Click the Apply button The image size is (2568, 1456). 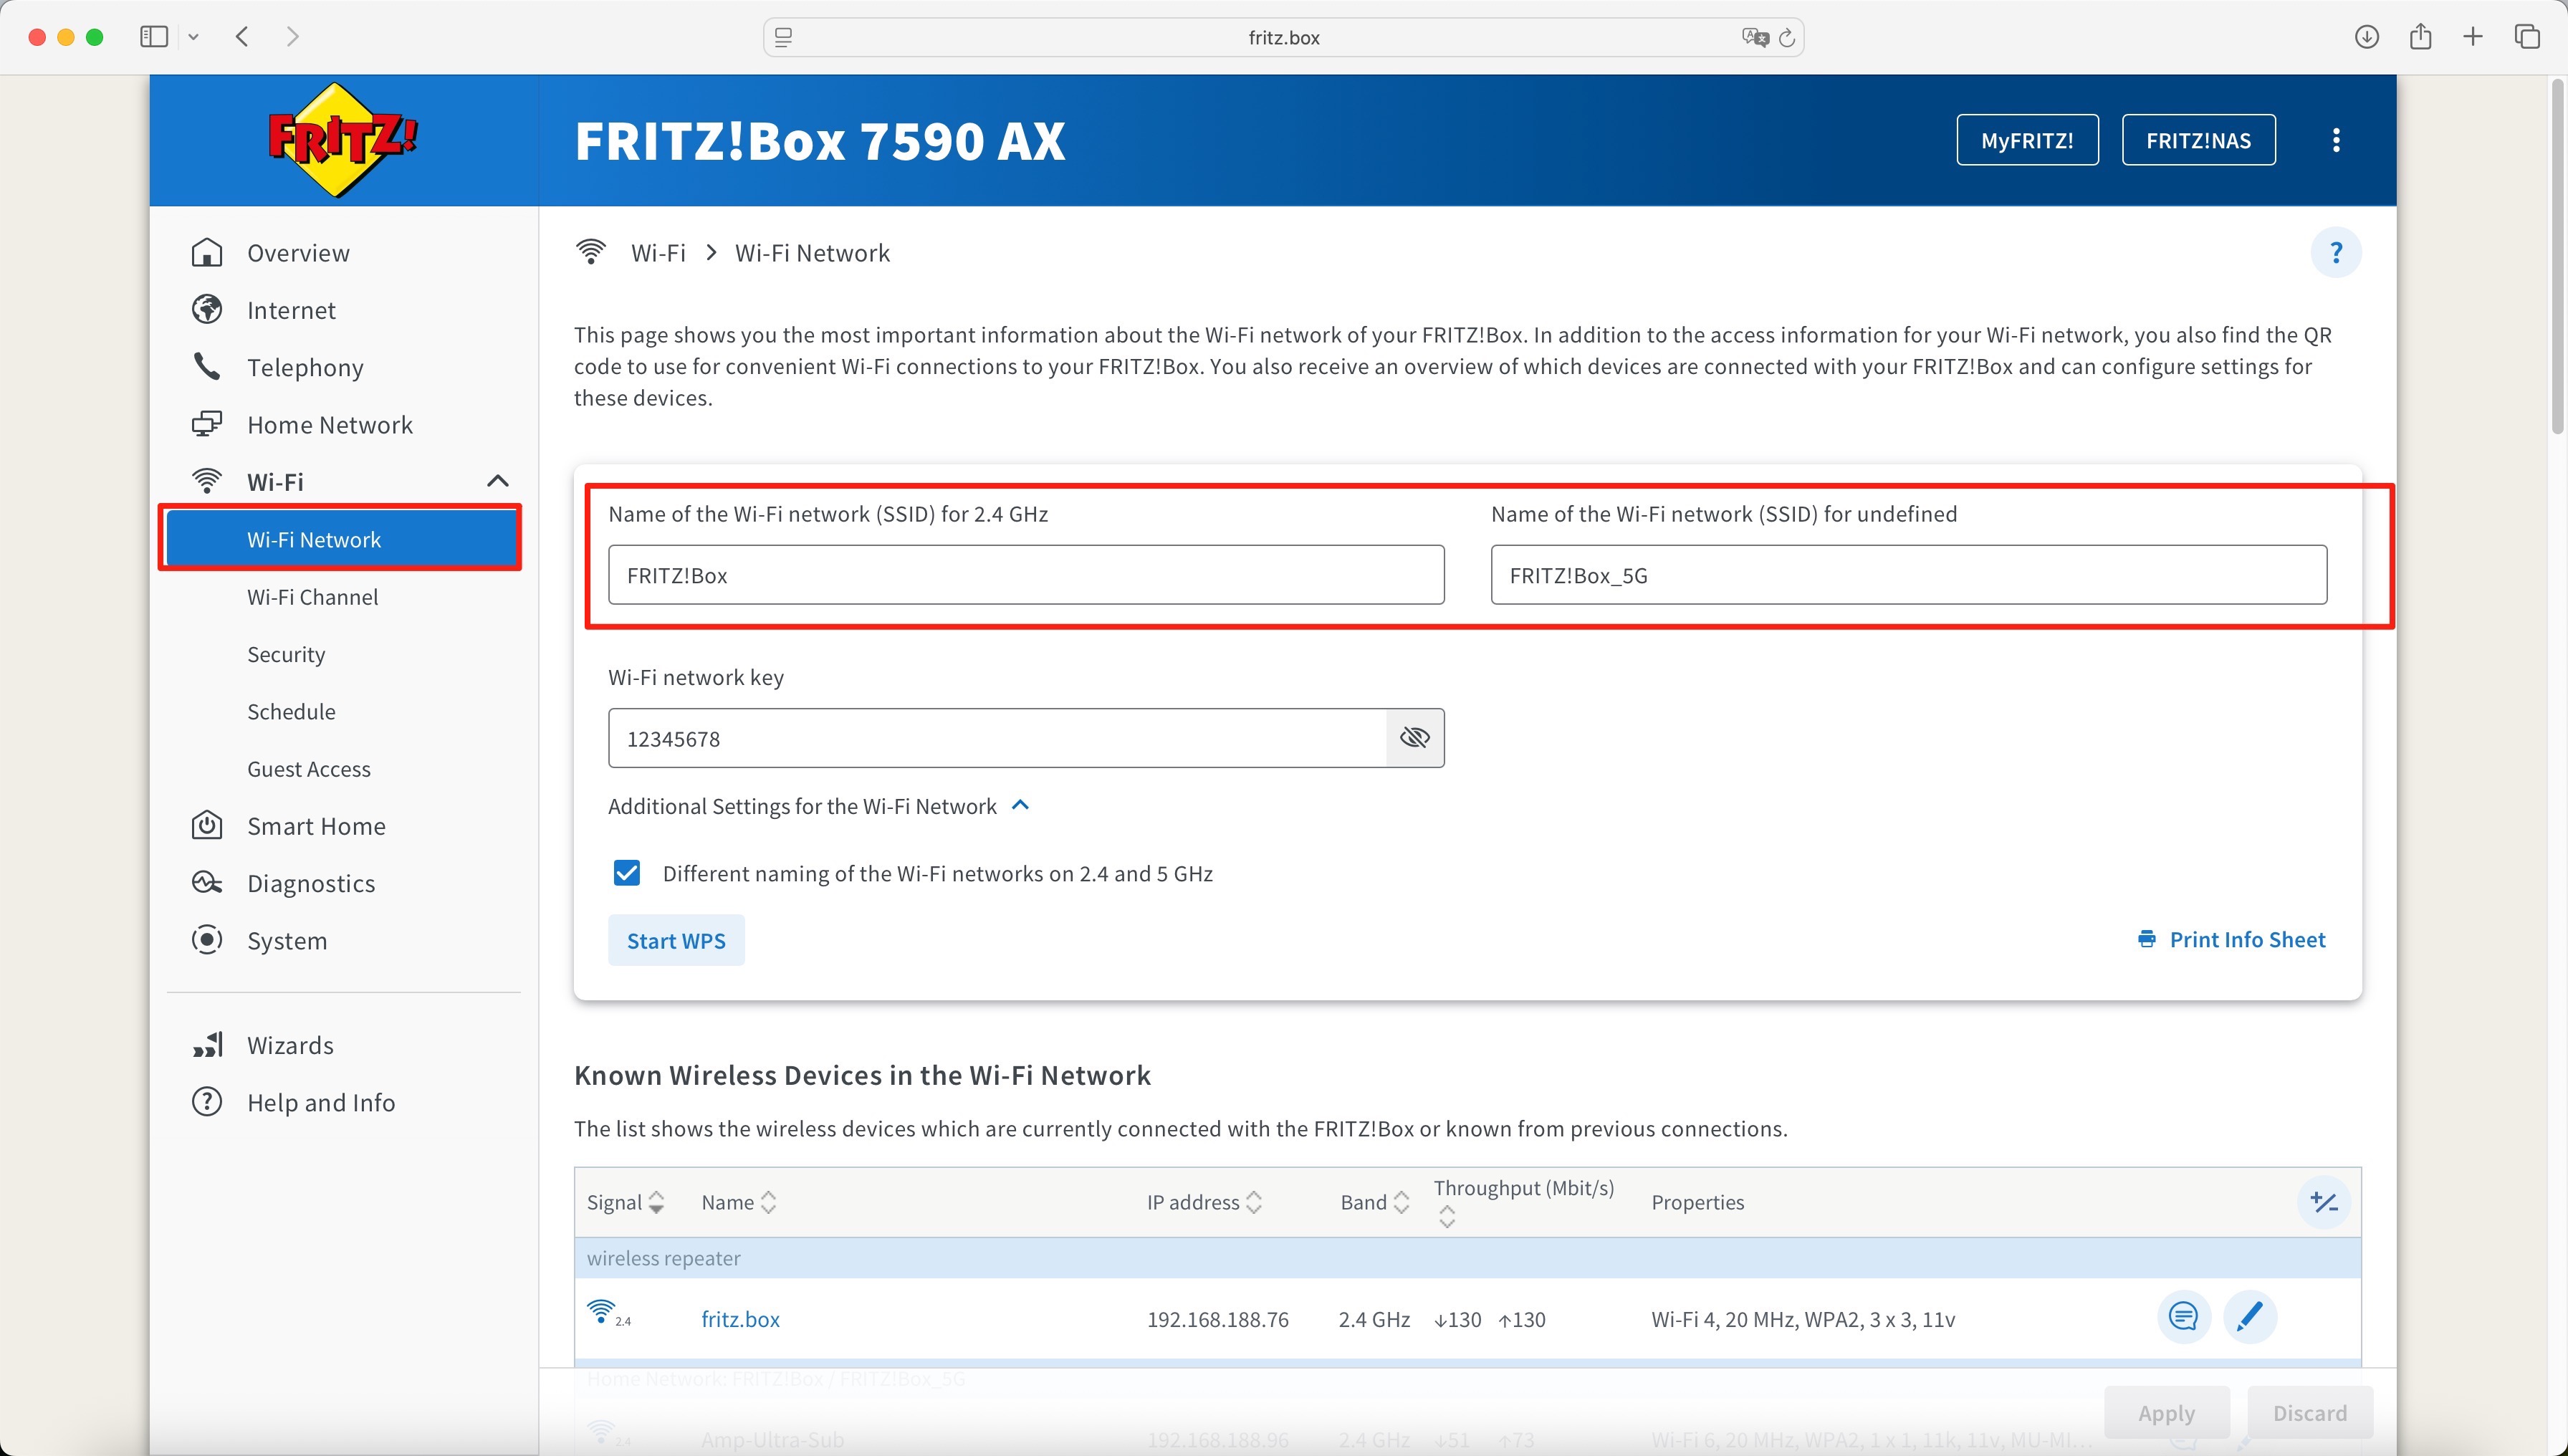click(x=2166, y=1412)
